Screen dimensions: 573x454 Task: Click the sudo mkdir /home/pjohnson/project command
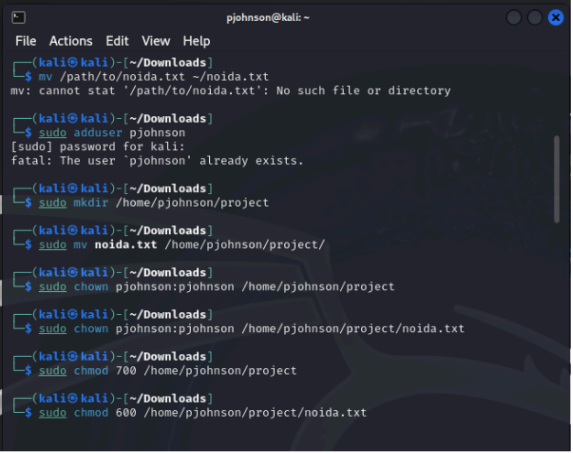154,203
